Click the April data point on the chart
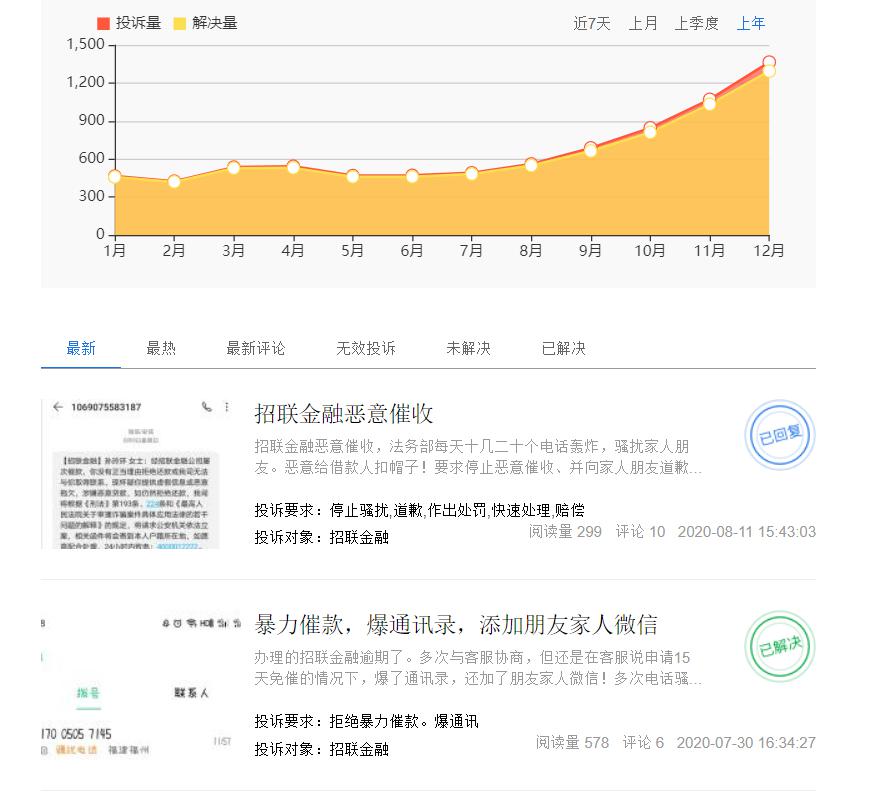The height and width of the screenshot is (809, 888). tap(293, 166)
